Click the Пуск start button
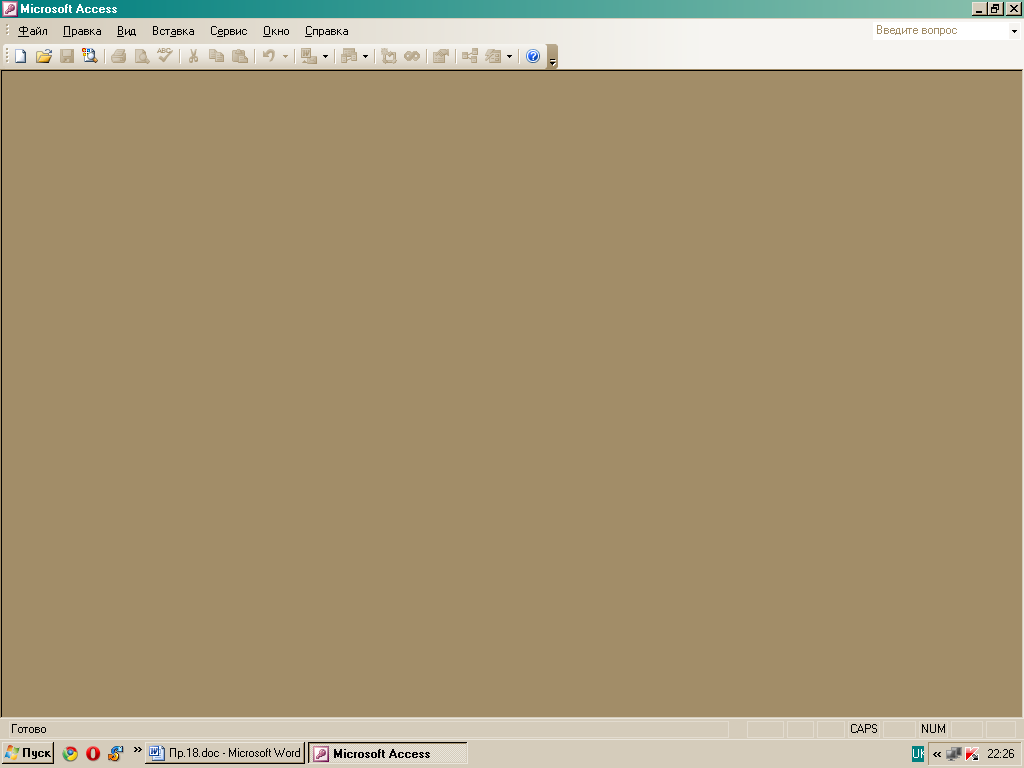The height and width of the screenshot is (768, 1024). point(28,753)
